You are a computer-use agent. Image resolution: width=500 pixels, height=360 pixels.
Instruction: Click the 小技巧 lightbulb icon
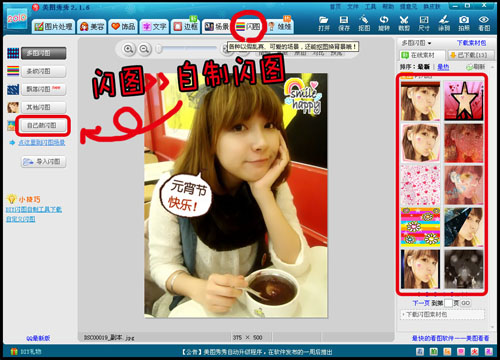(x=11, y=199)
